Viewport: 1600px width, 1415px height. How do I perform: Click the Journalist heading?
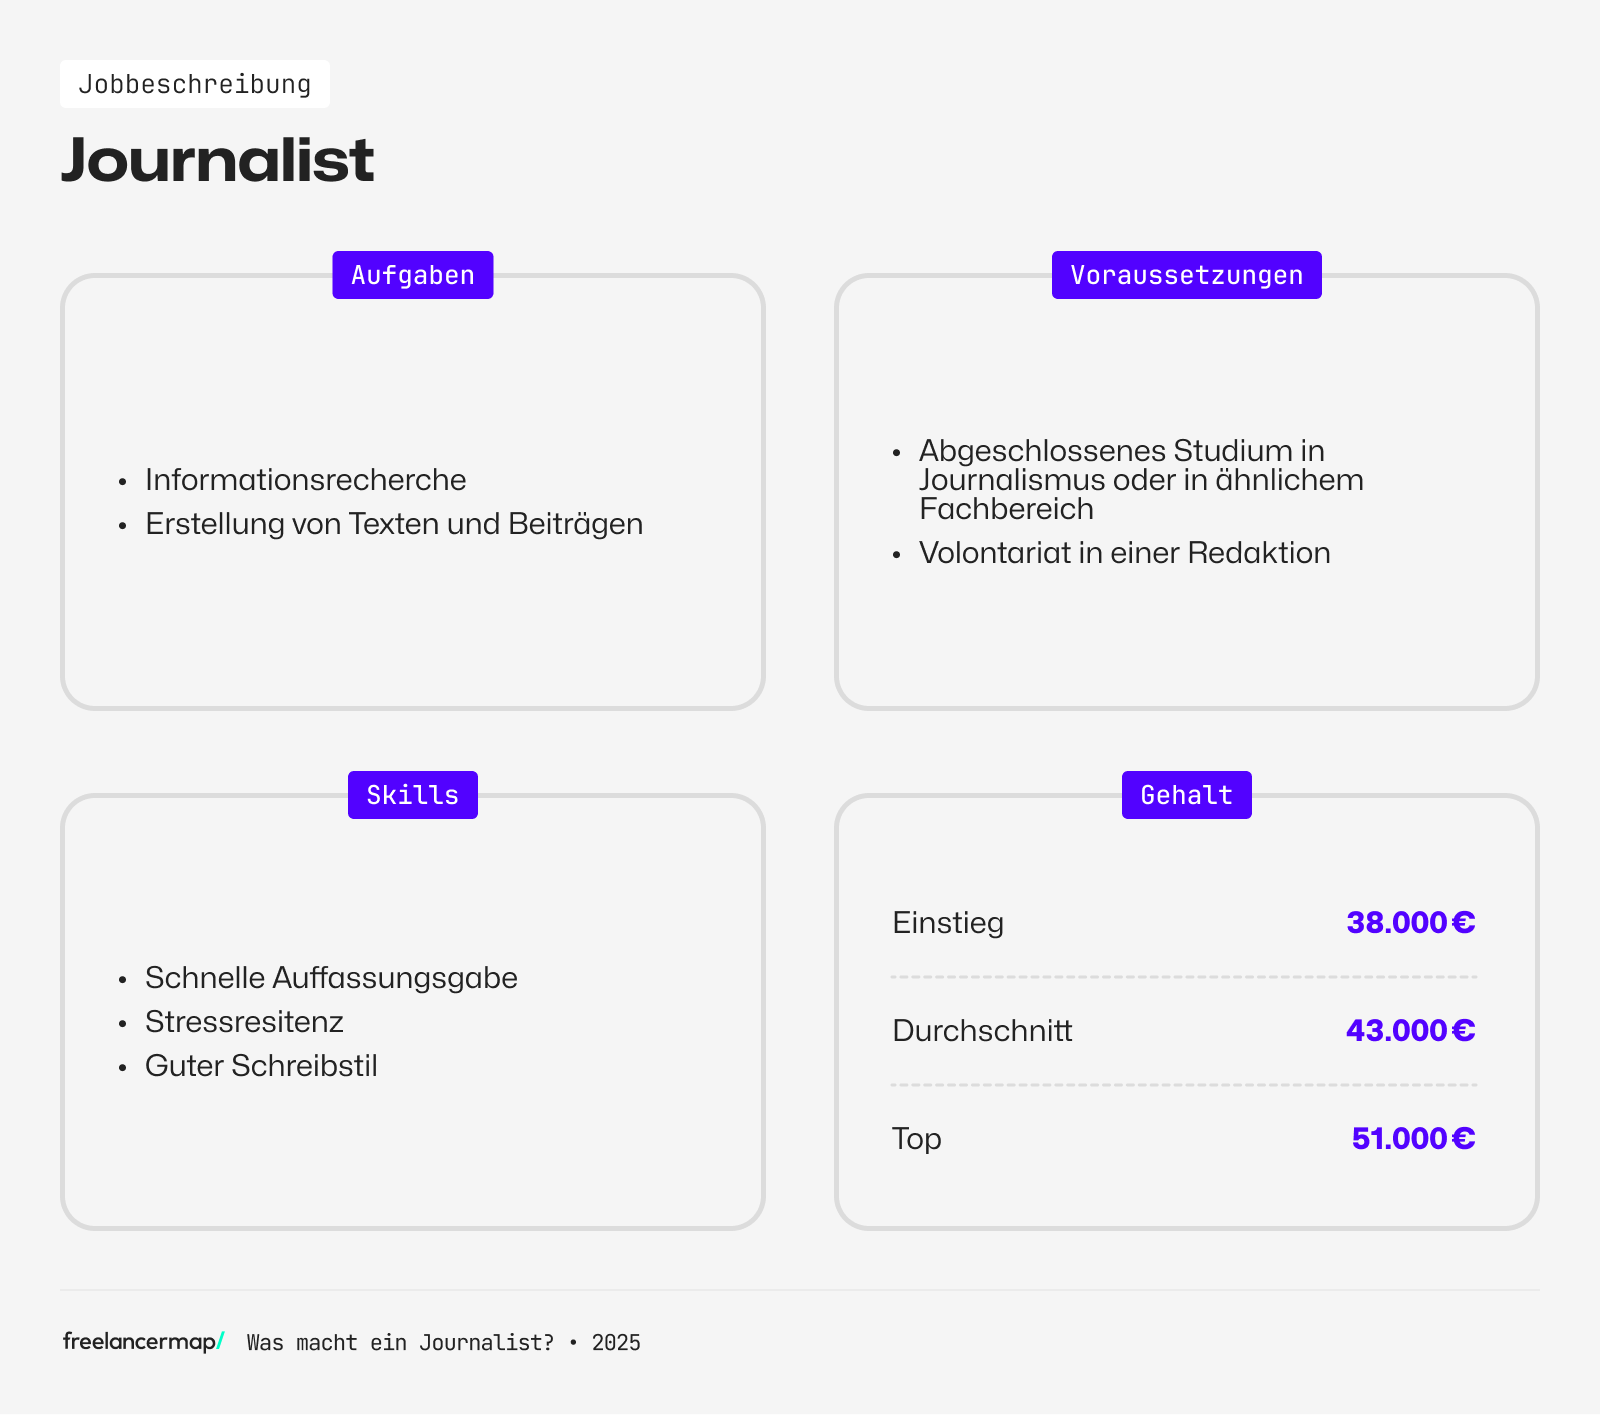click(218, 160)
